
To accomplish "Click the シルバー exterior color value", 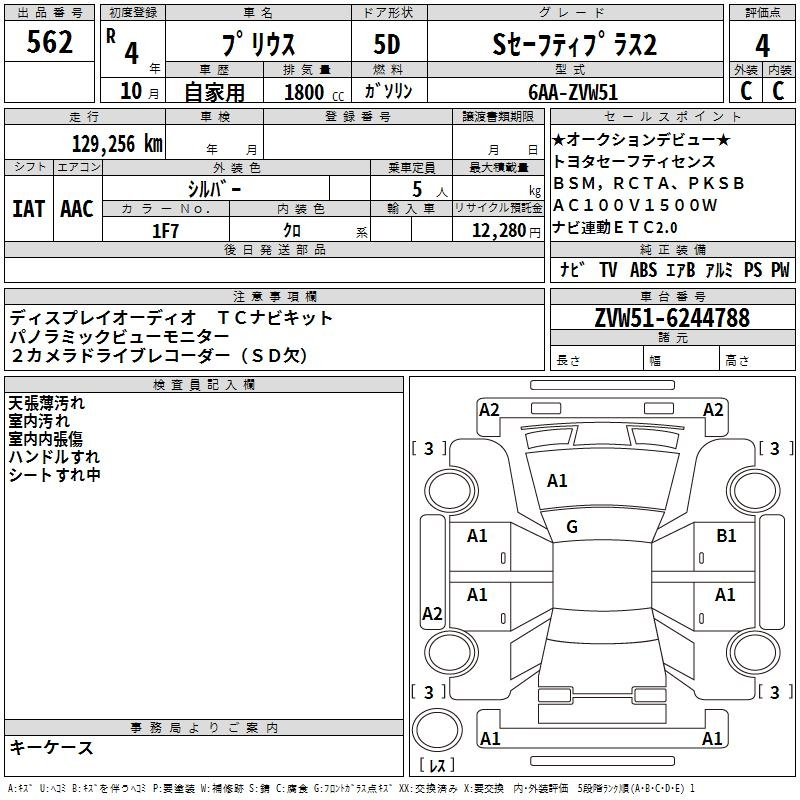I will pyautogui.click(x=214, y=189).
